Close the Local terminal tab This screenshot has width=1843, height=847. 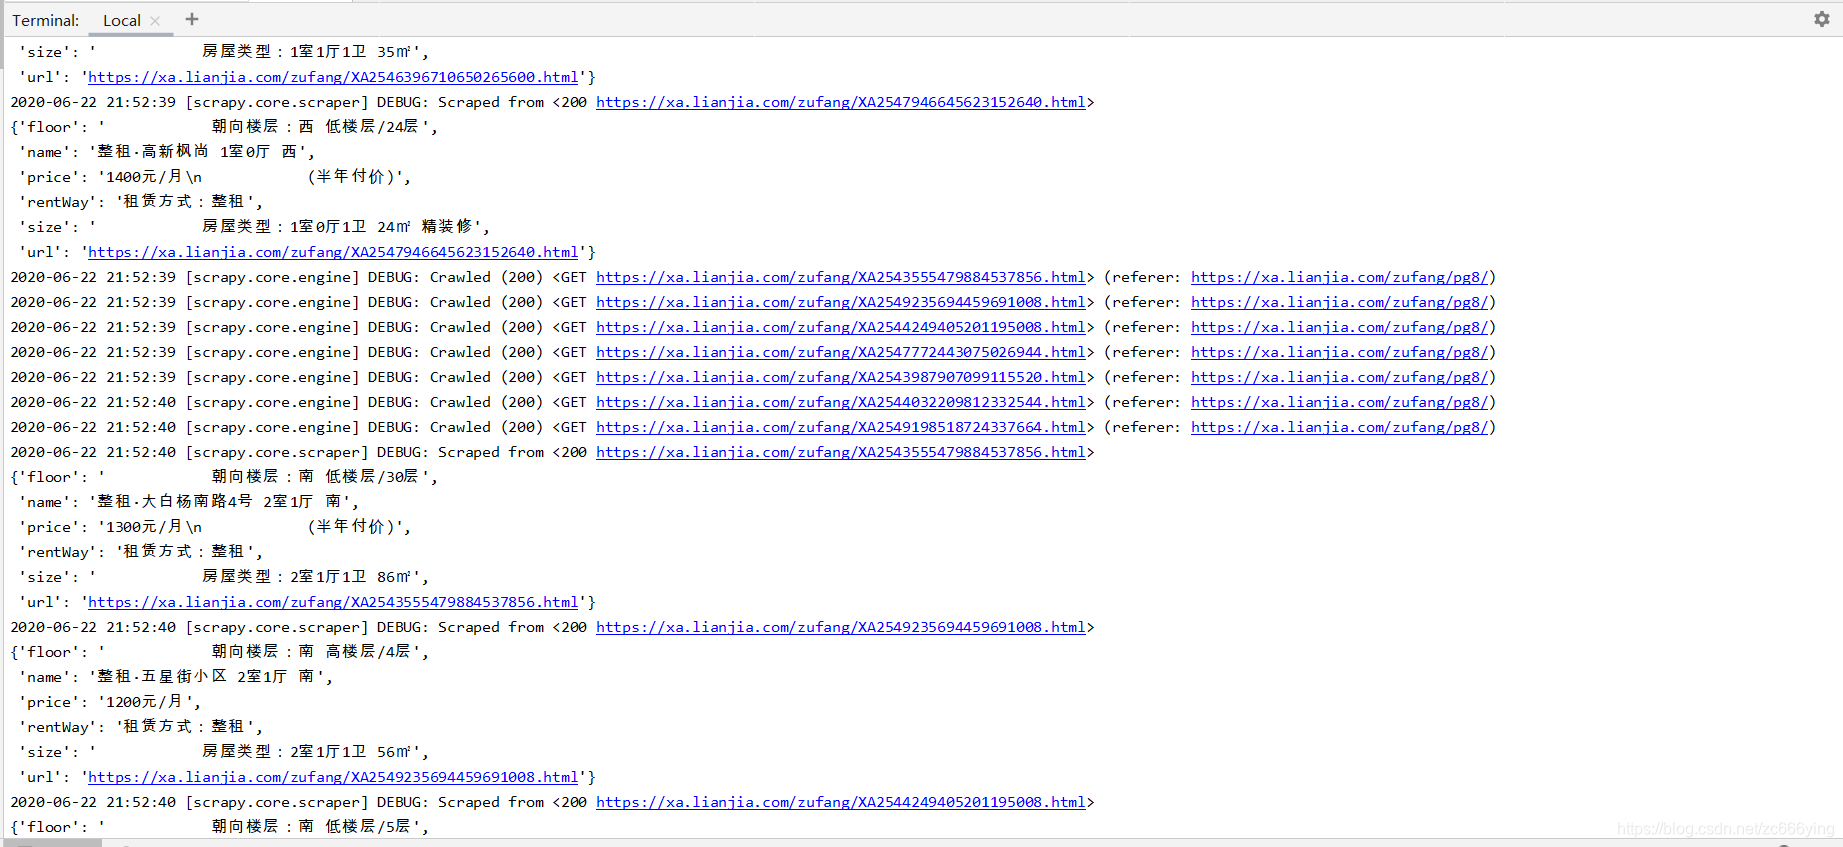pos(155,21)
